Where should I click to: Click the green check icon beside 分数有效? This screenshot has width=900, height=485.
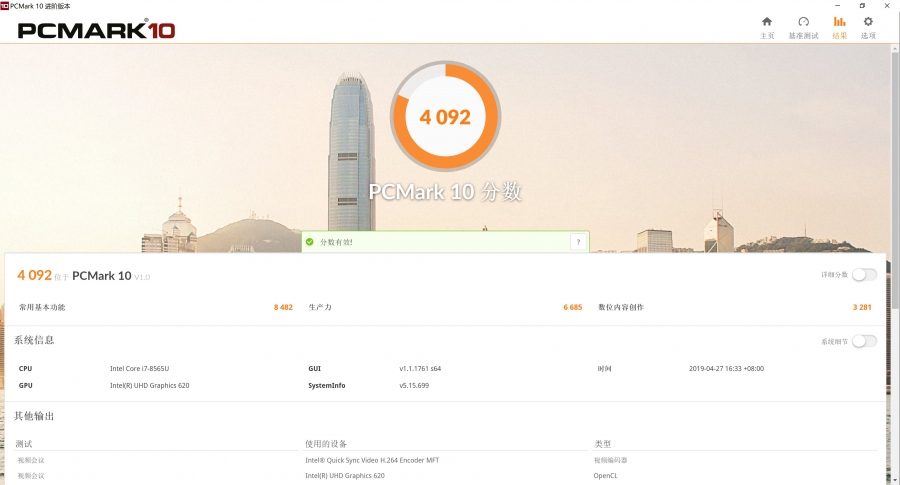pyautogui.click(x=310, y=242)
